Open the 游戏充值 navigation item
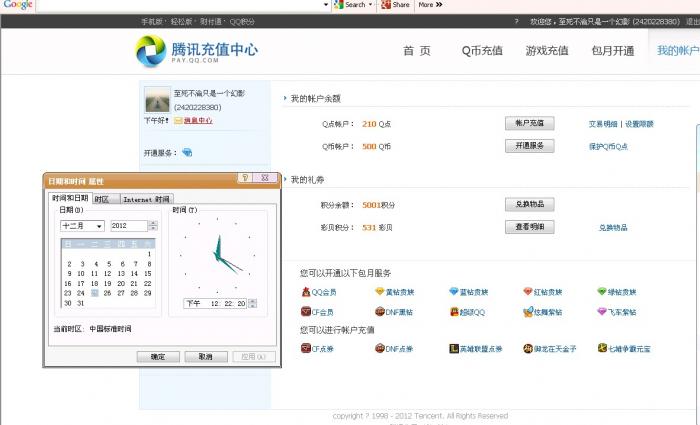 547,51
